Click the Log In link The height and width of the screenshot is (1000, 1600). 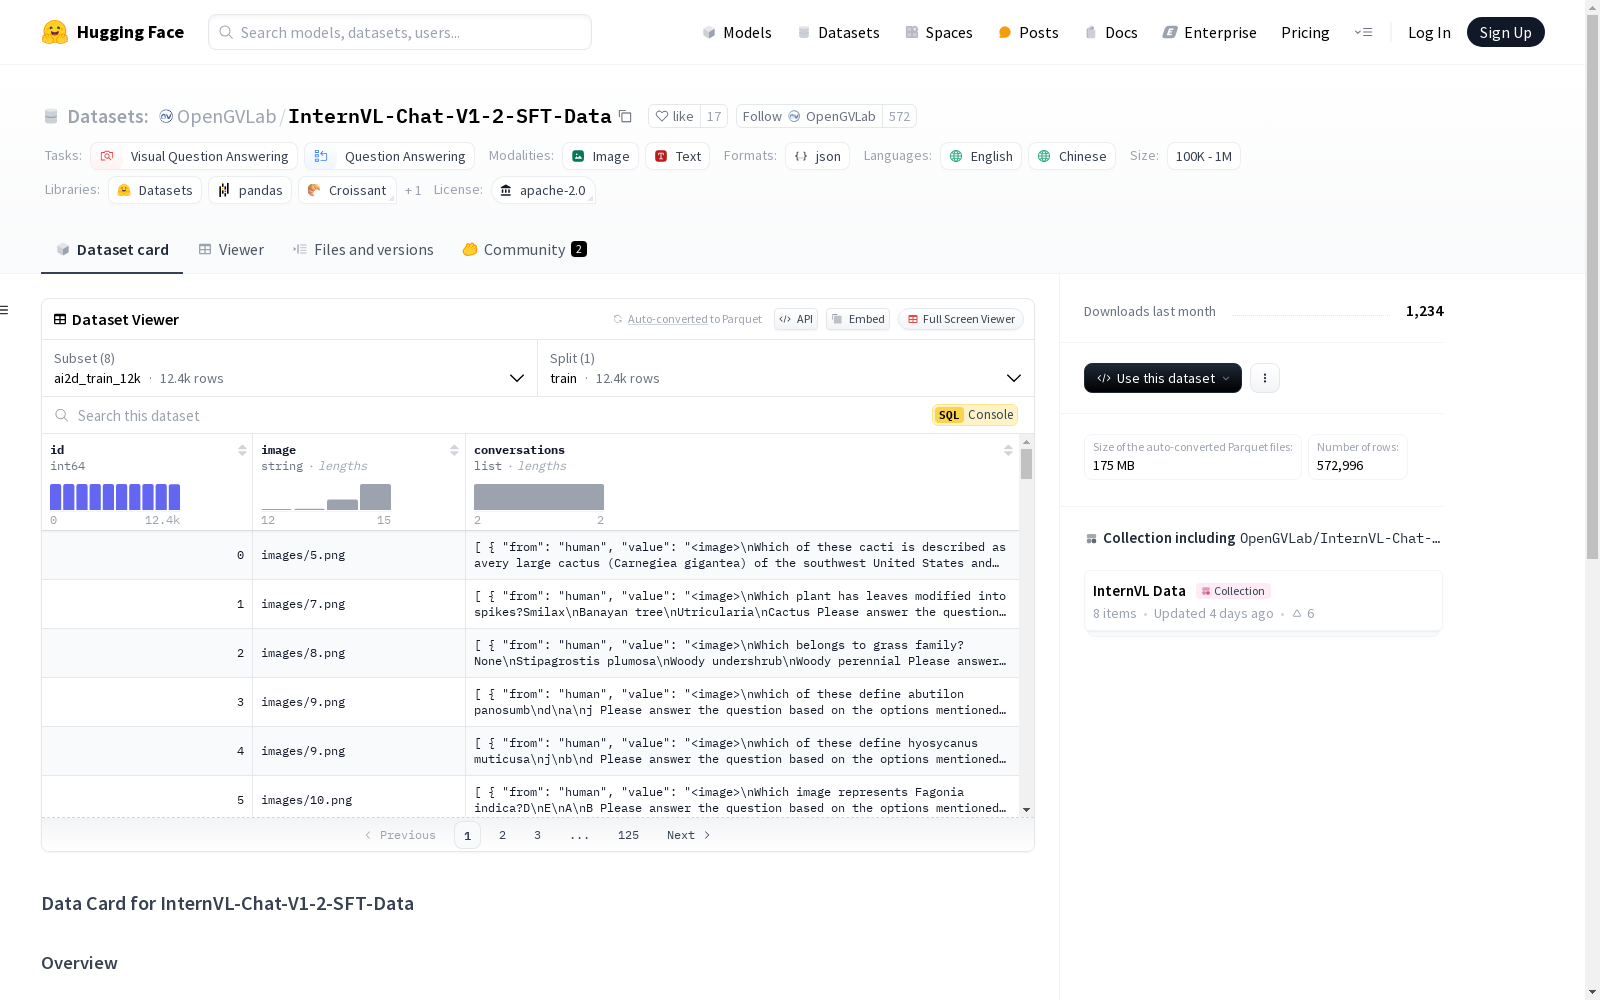[x=1429, y=32]
